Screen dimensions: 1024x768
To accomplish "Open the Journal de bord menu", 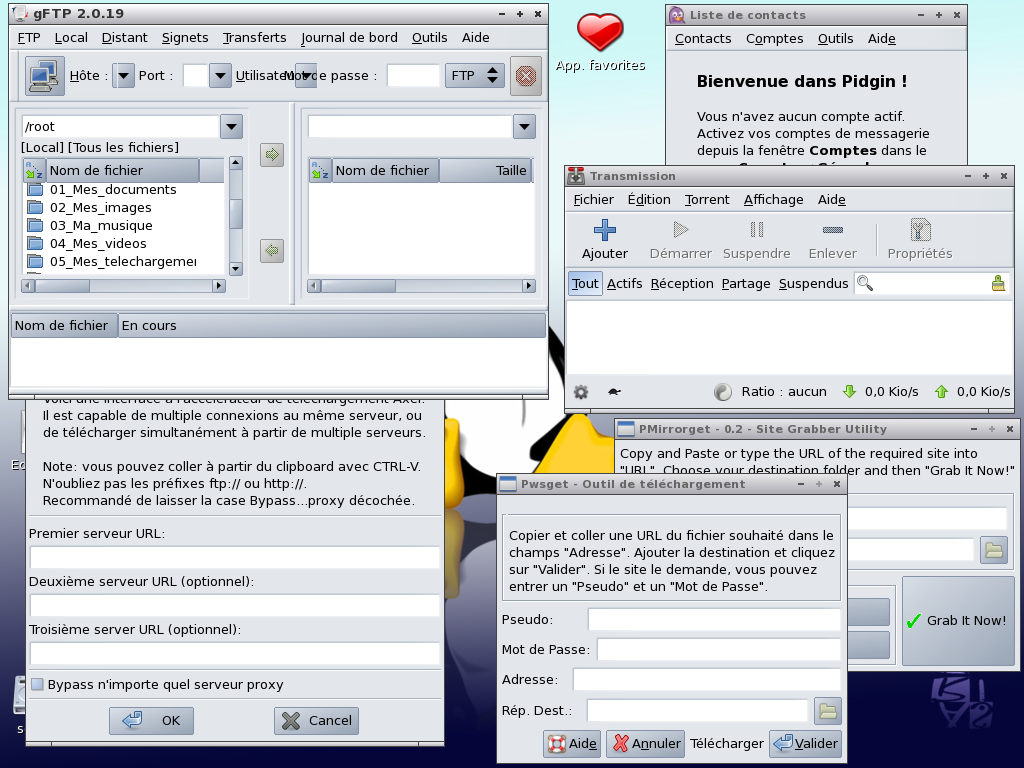I will [x=349, y=38].
